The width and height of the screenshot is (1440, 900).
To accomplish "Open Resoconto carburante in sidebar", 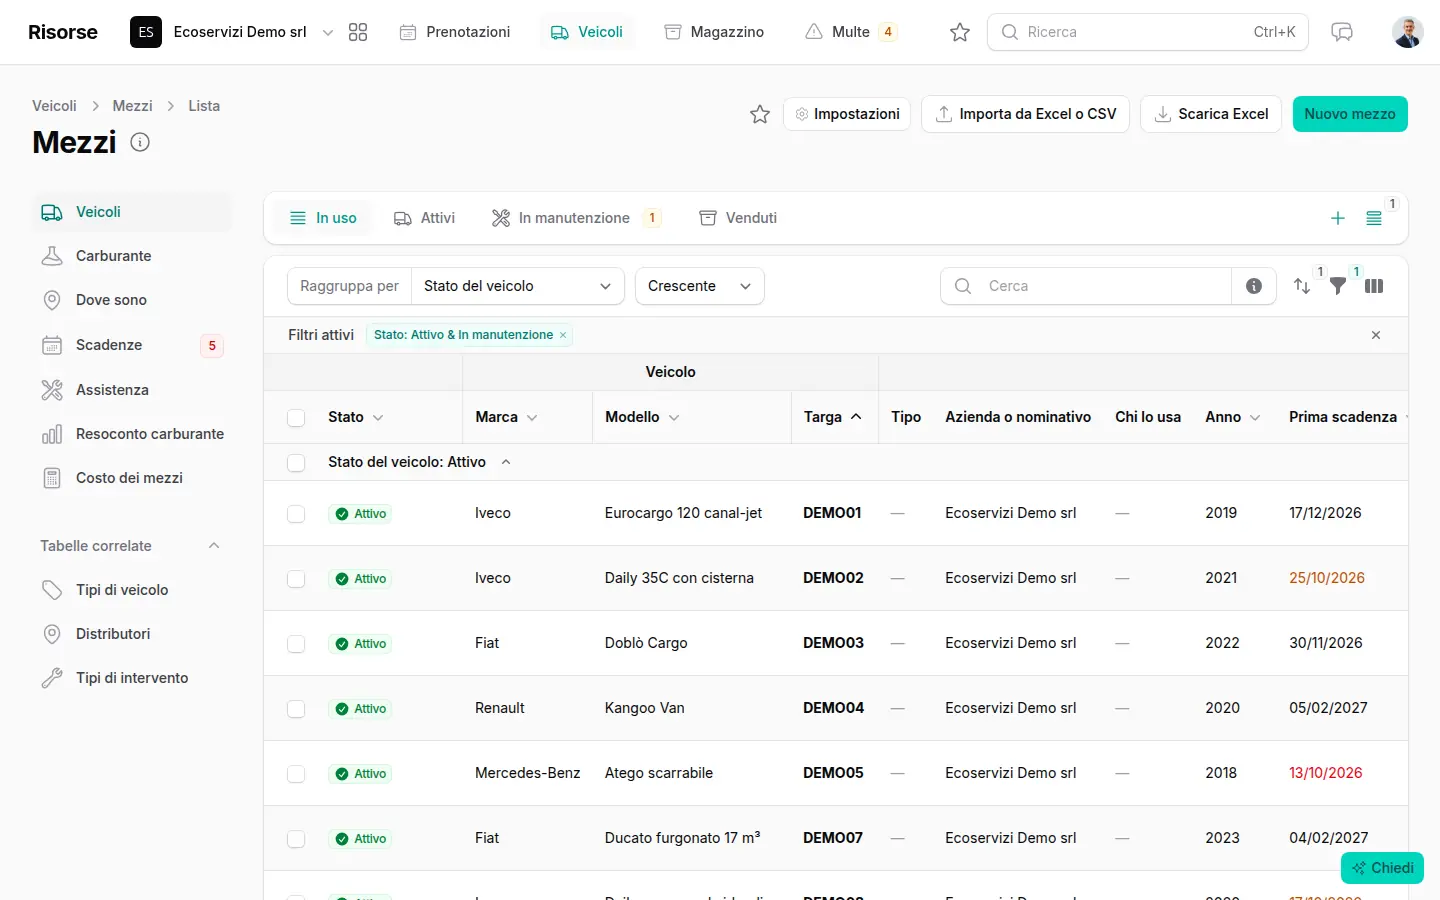I will (x=132, y=434).
